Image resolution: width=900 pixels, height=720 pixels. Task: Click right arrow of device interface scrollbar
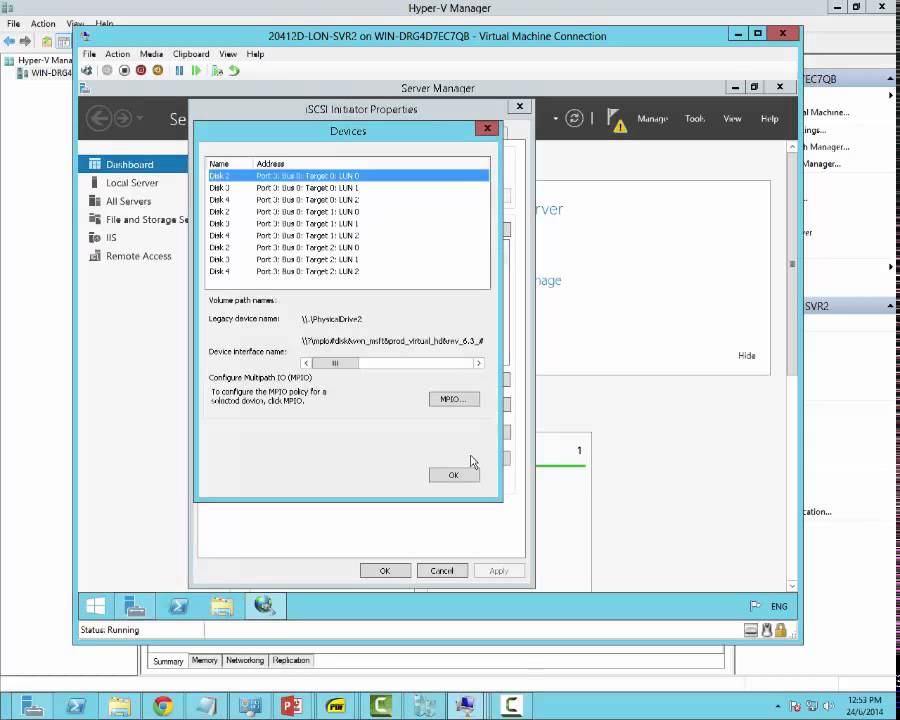pyautogui.click(x=478, y=363)
